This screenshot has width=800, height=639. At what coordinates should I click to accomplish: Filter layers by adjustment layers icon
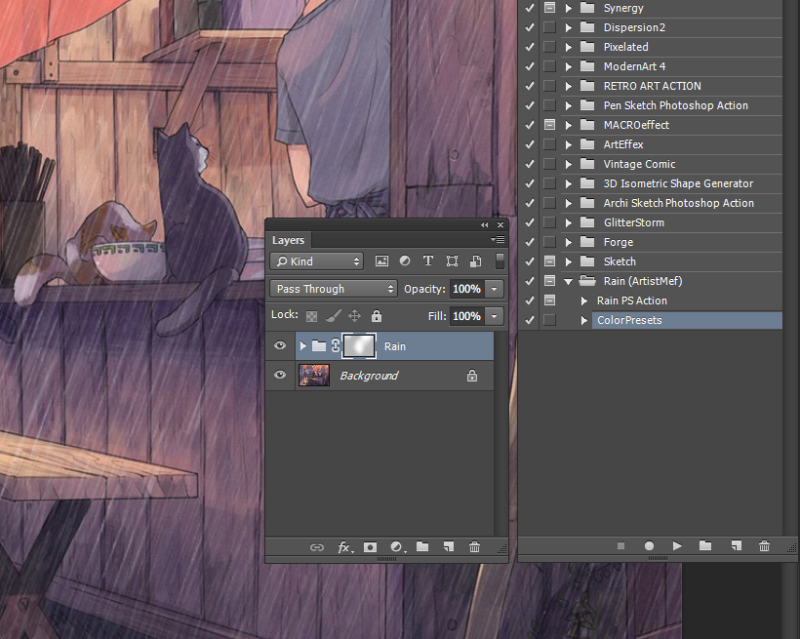(x=405, y=261)
